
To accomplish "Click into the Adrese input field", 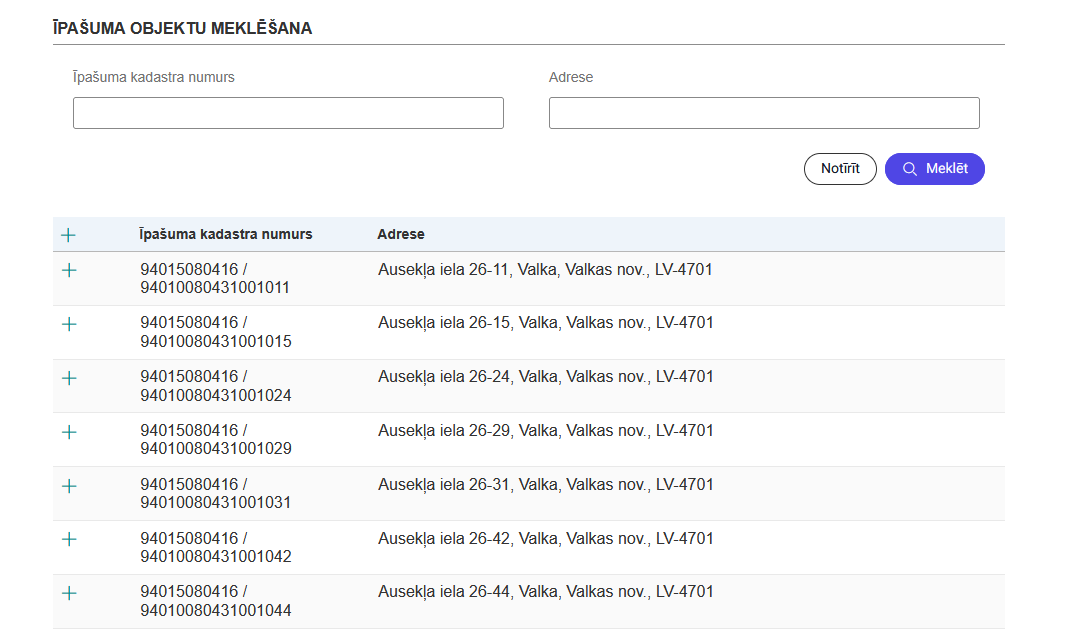I will coord(764,113).
